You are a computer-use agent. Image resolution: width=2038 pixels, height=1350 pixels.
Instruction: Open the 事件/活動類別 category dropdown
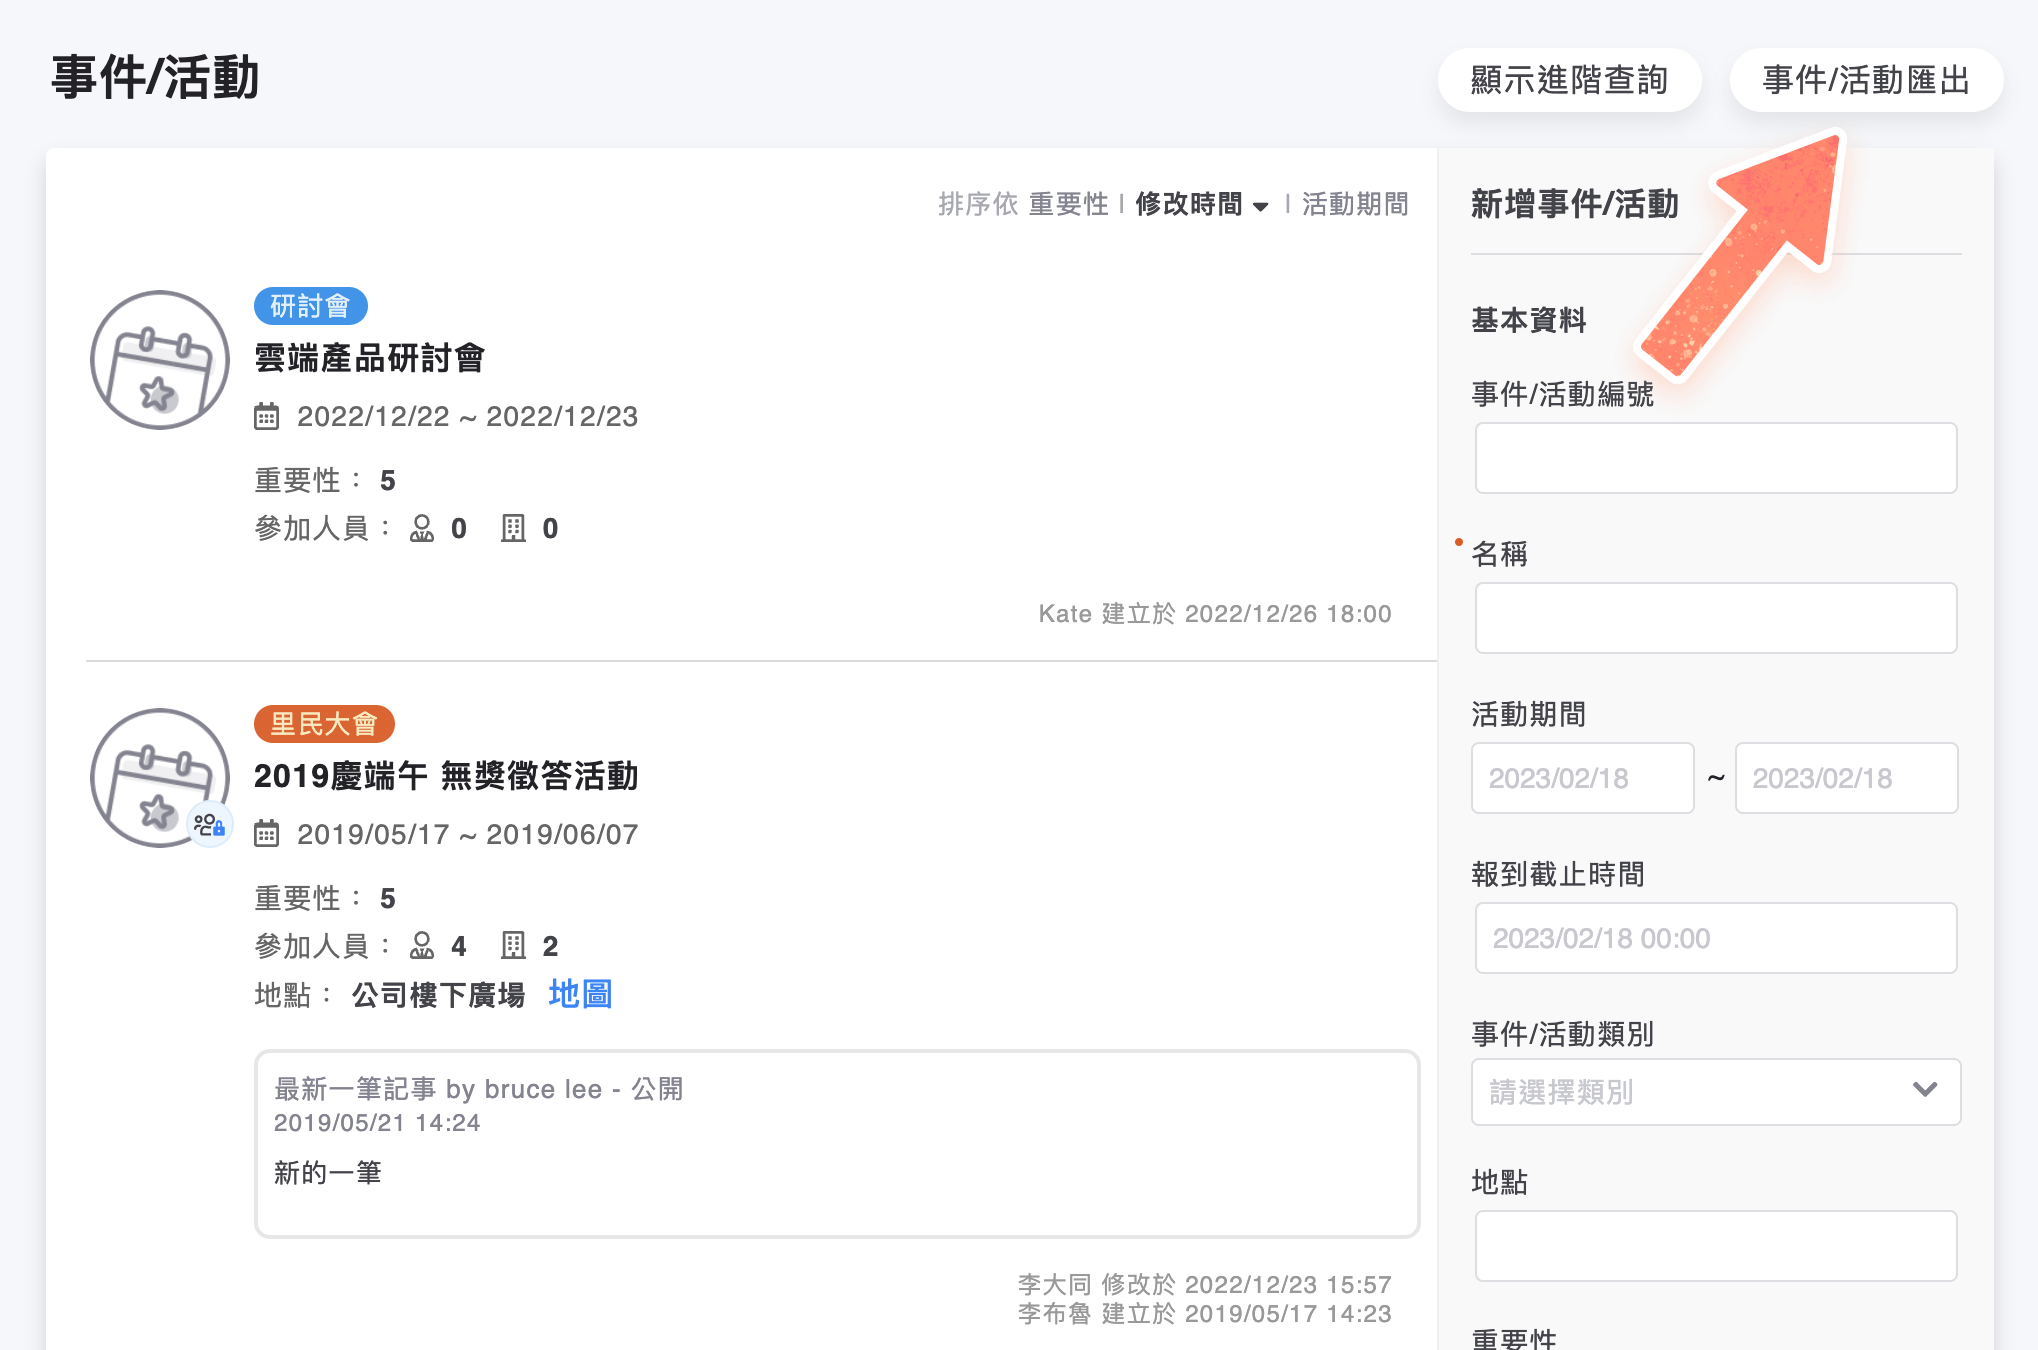(x=1714, y=1092)
